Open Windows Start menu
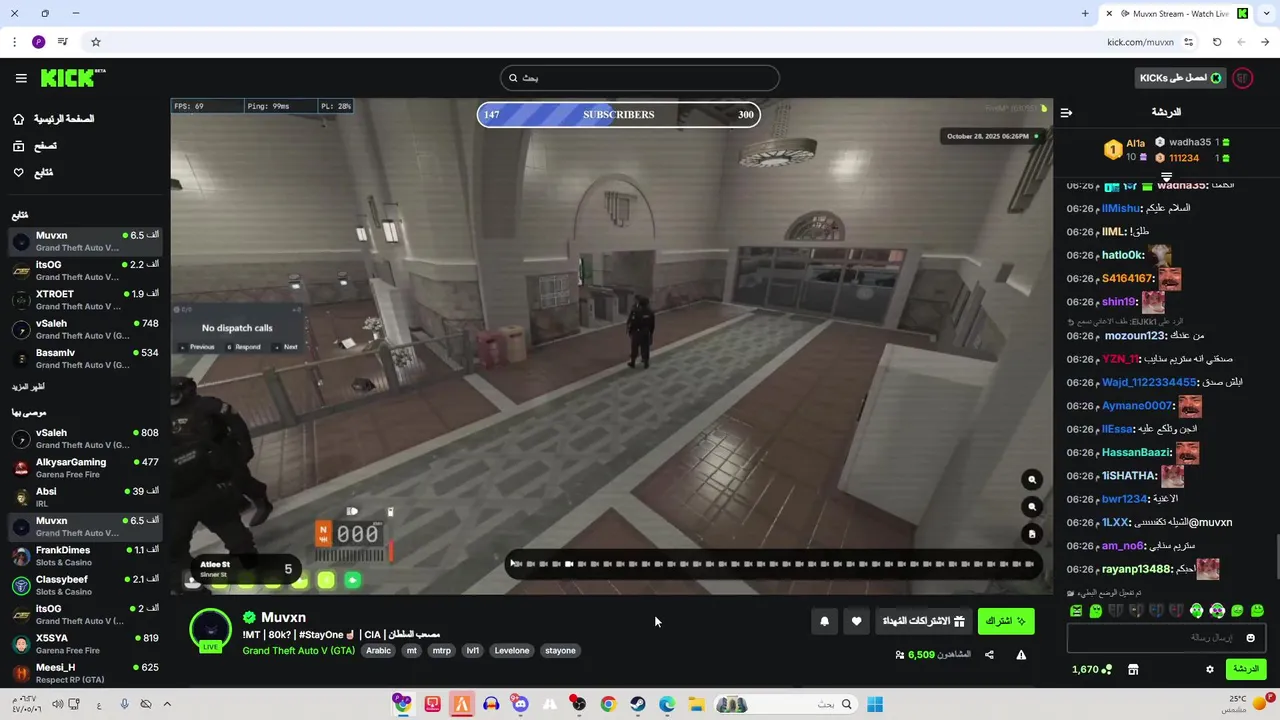 click(x=875, y=704)
